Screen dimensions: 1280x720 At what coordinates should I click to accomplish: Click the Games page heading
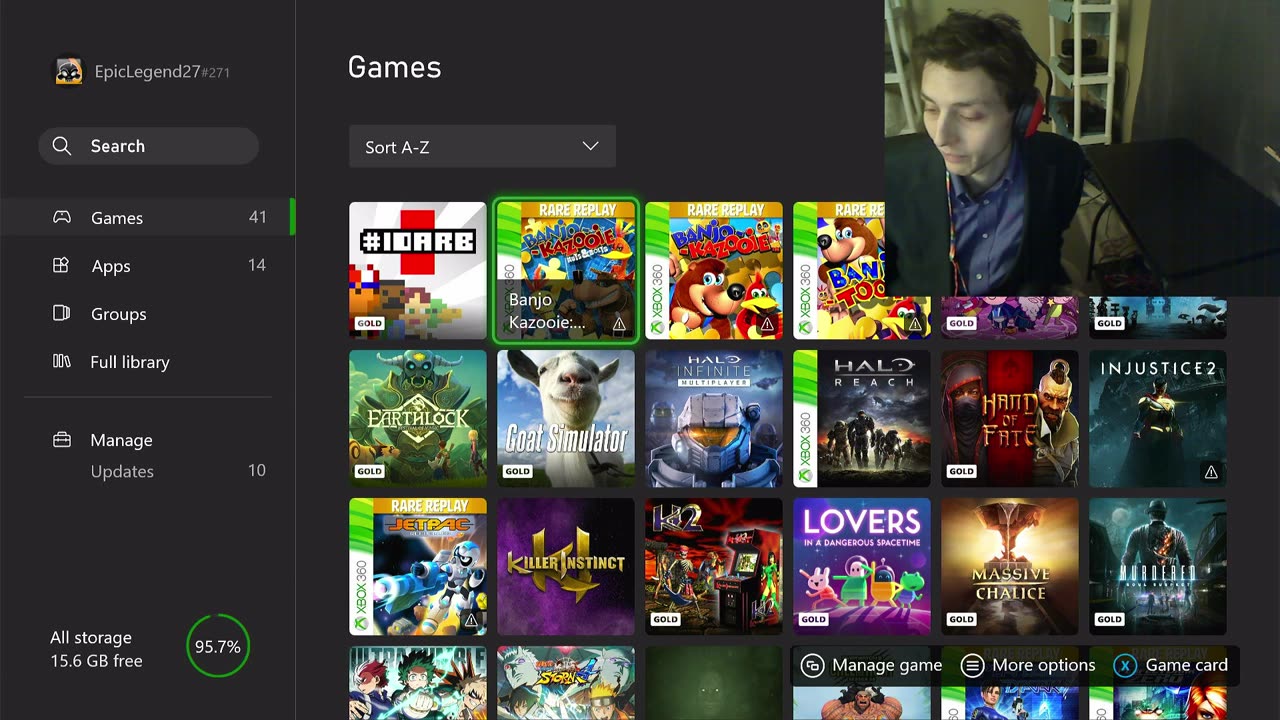point(394,67)
